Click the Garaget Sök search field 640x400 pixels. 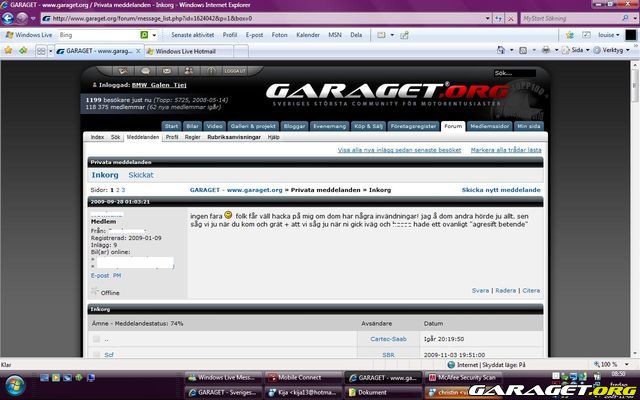515,73
